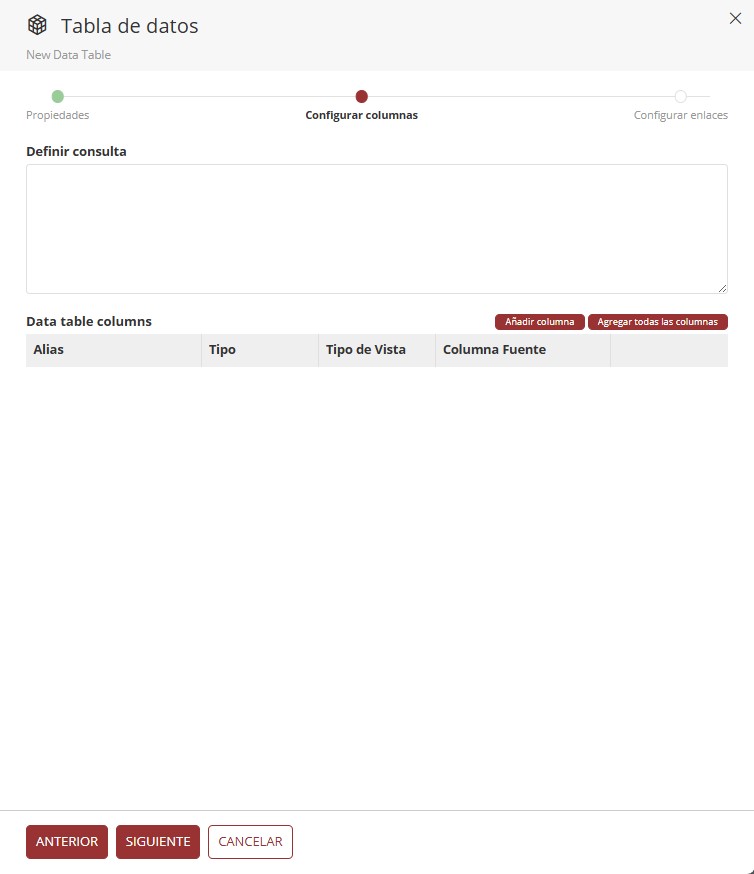Jump to the Configurar enlaces step label
The height and width of the screenshot is (874, 754).
tap(680, 115)
